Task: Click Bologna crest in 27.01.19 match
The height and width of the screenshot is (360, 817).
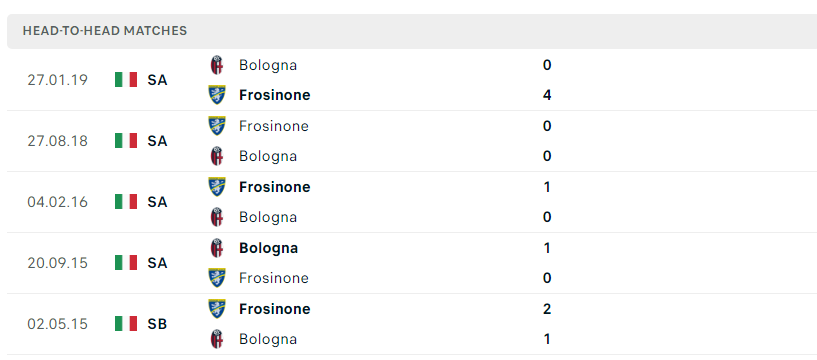Action: 217,65
